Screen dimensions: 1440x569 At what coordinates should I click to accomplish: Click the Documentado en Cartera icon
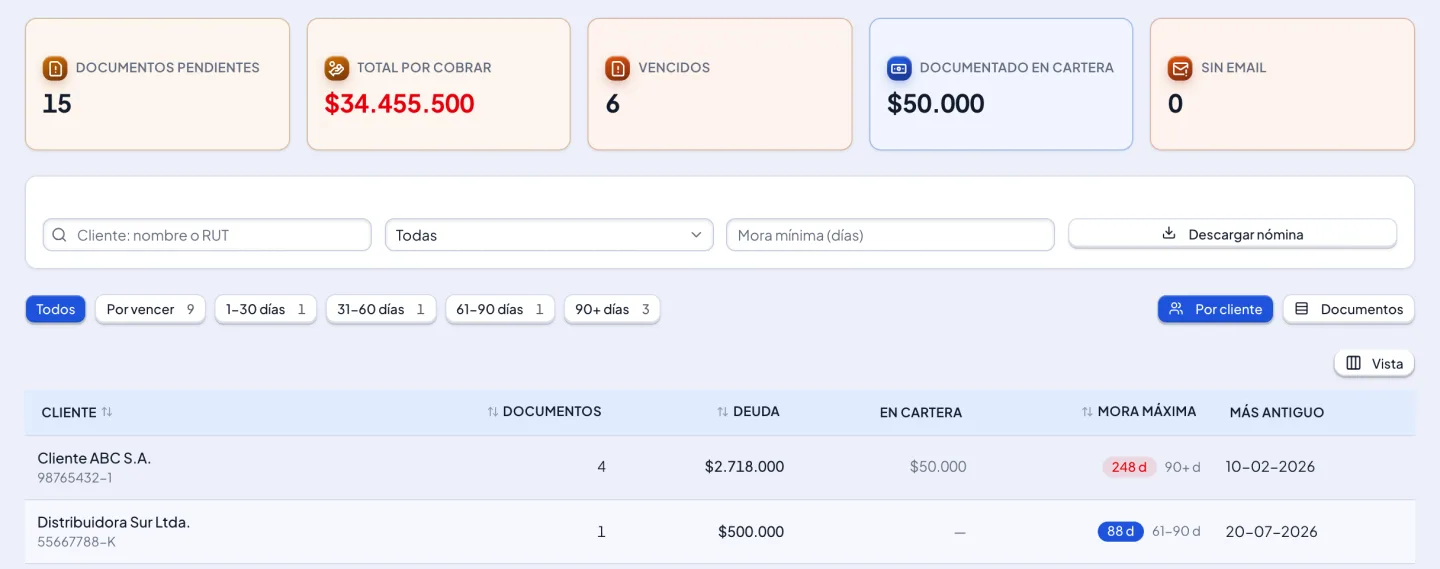click(x=899, y=68)
